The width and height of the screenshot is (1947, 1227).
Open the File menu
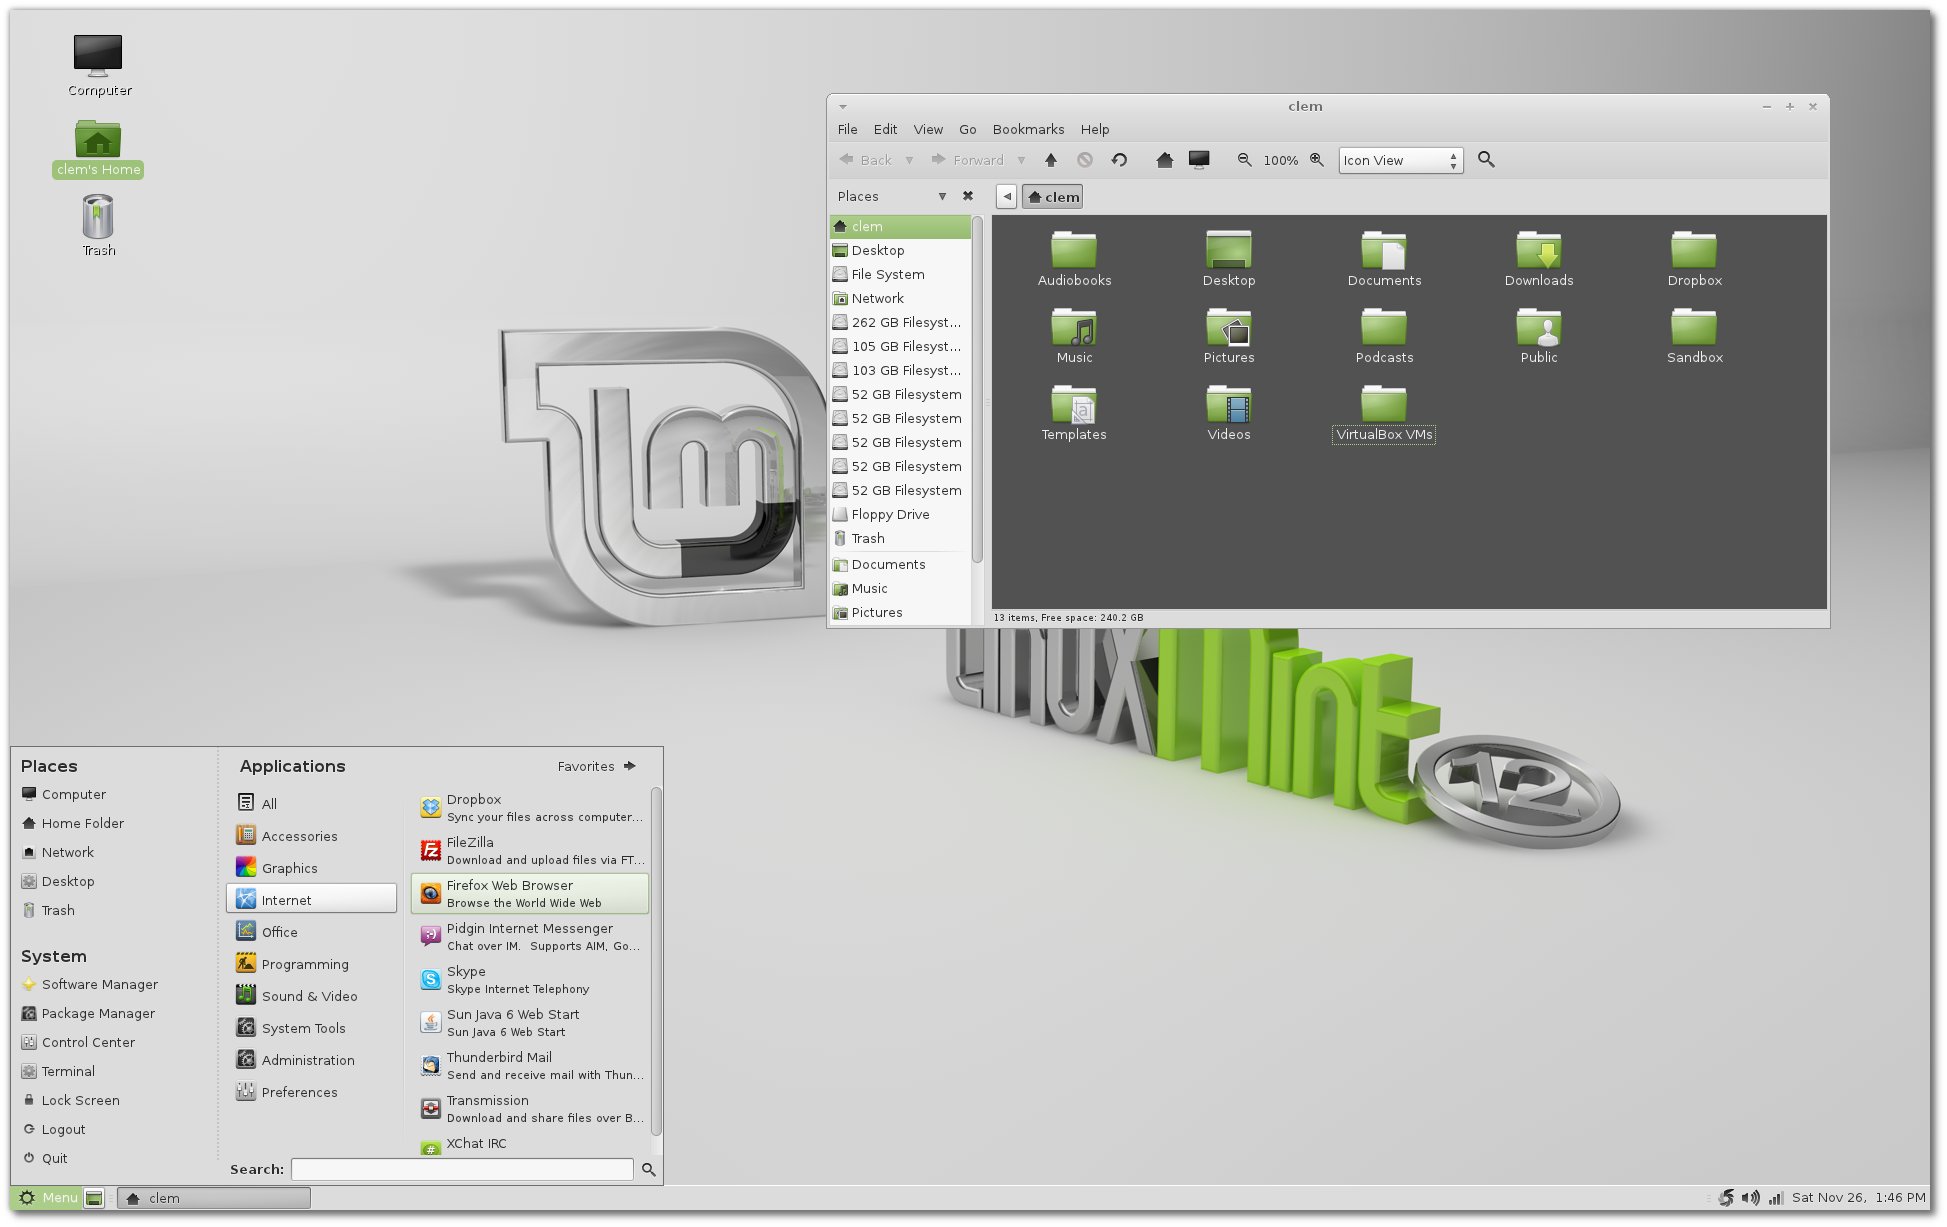tap(847, 129)
